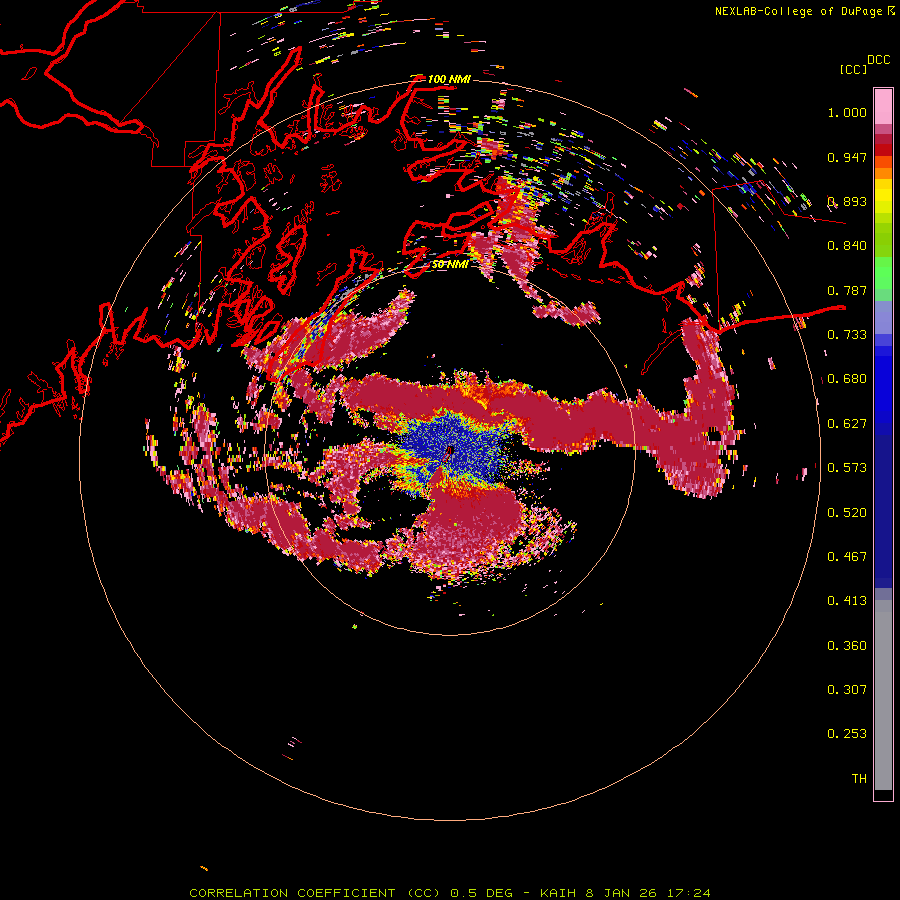Click the 0.520 color scale value
Image resolution: width=900 pixels, height=900 pixels.
(x=847, y=513)
